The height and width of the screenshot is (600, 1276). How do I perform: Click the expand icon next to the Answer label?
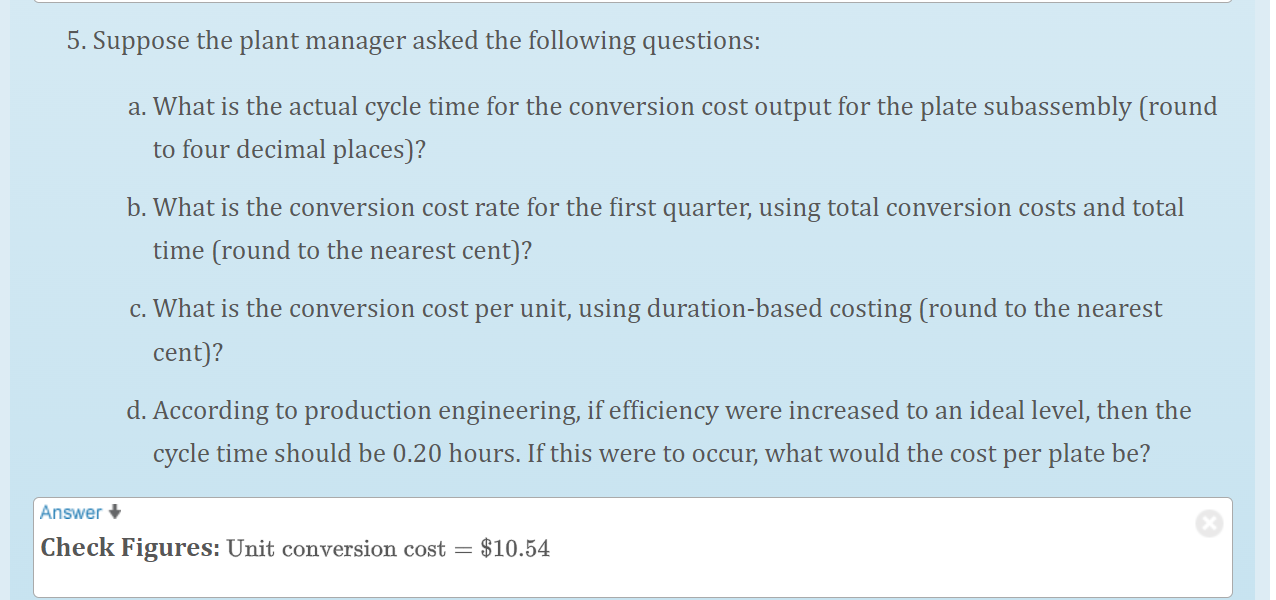[114, 512]
